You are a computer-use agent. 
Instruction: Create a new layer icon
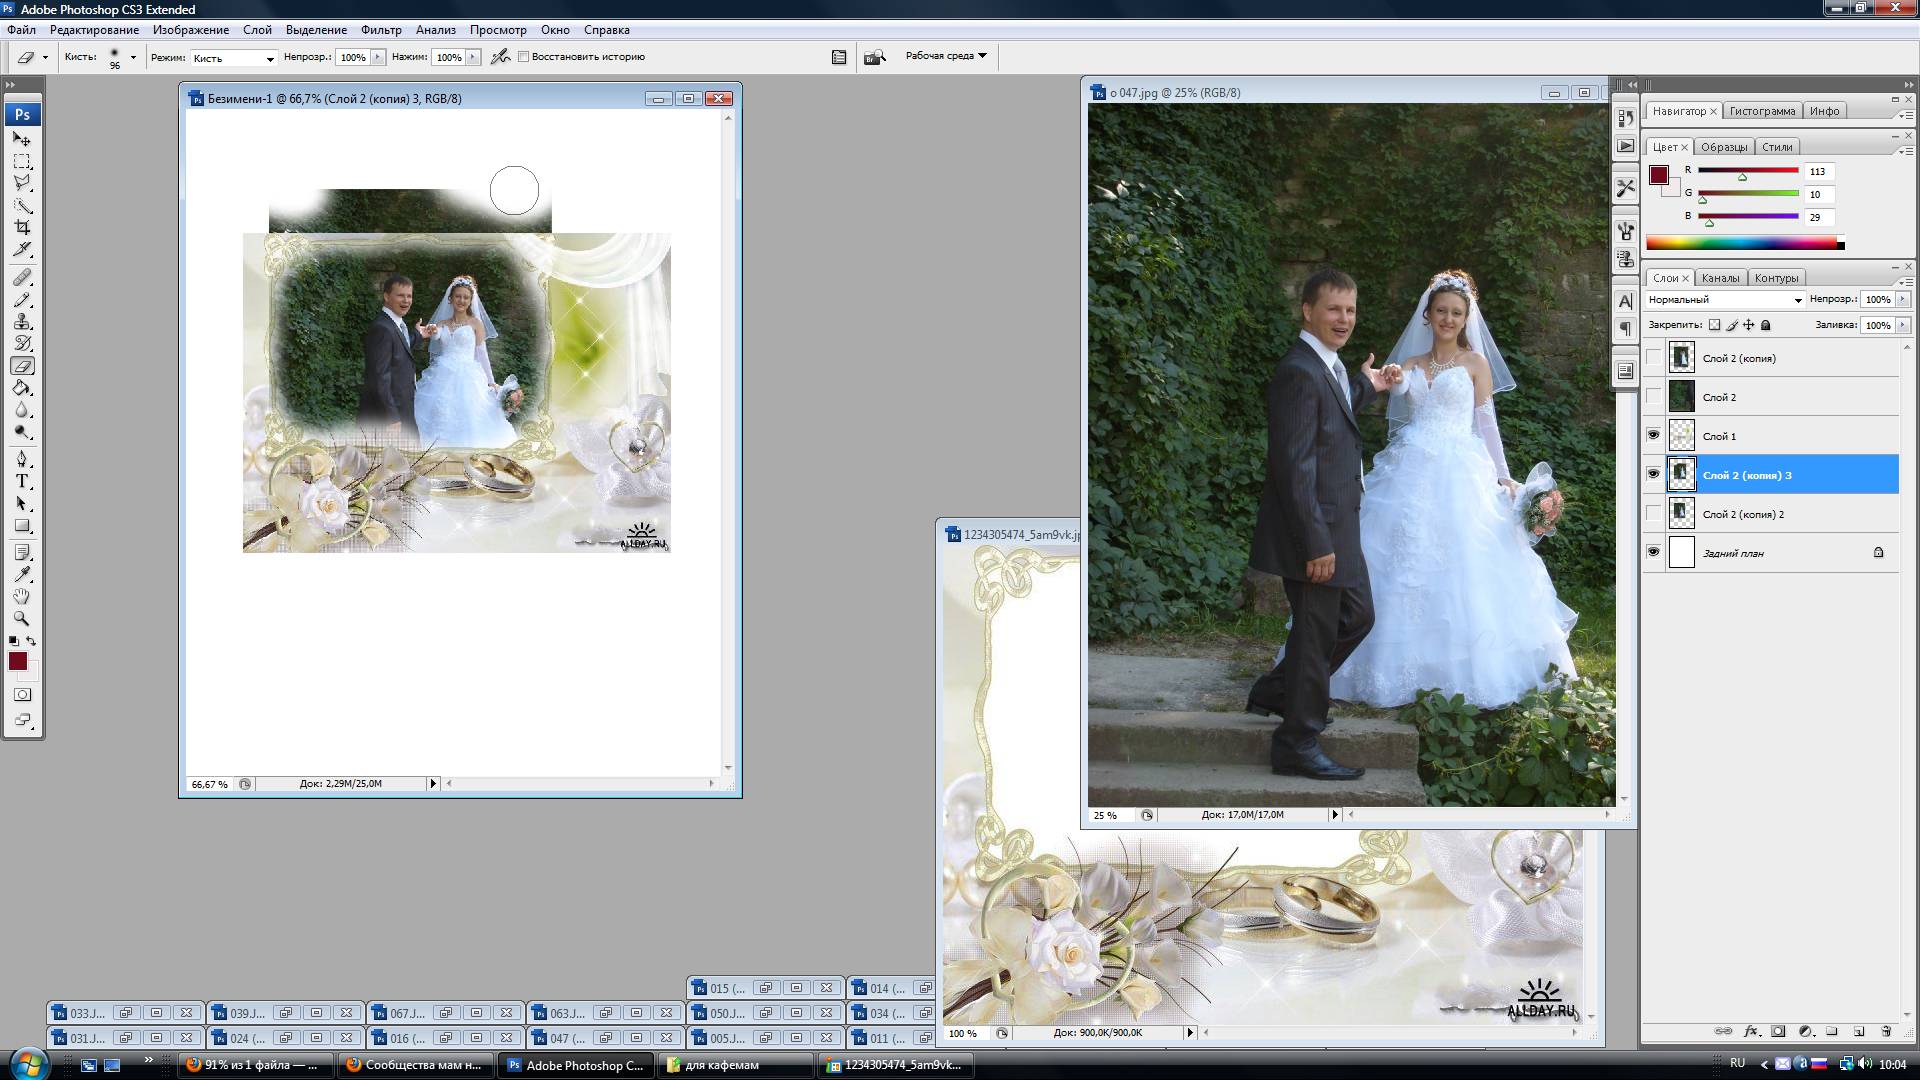click(1859, 1031)
